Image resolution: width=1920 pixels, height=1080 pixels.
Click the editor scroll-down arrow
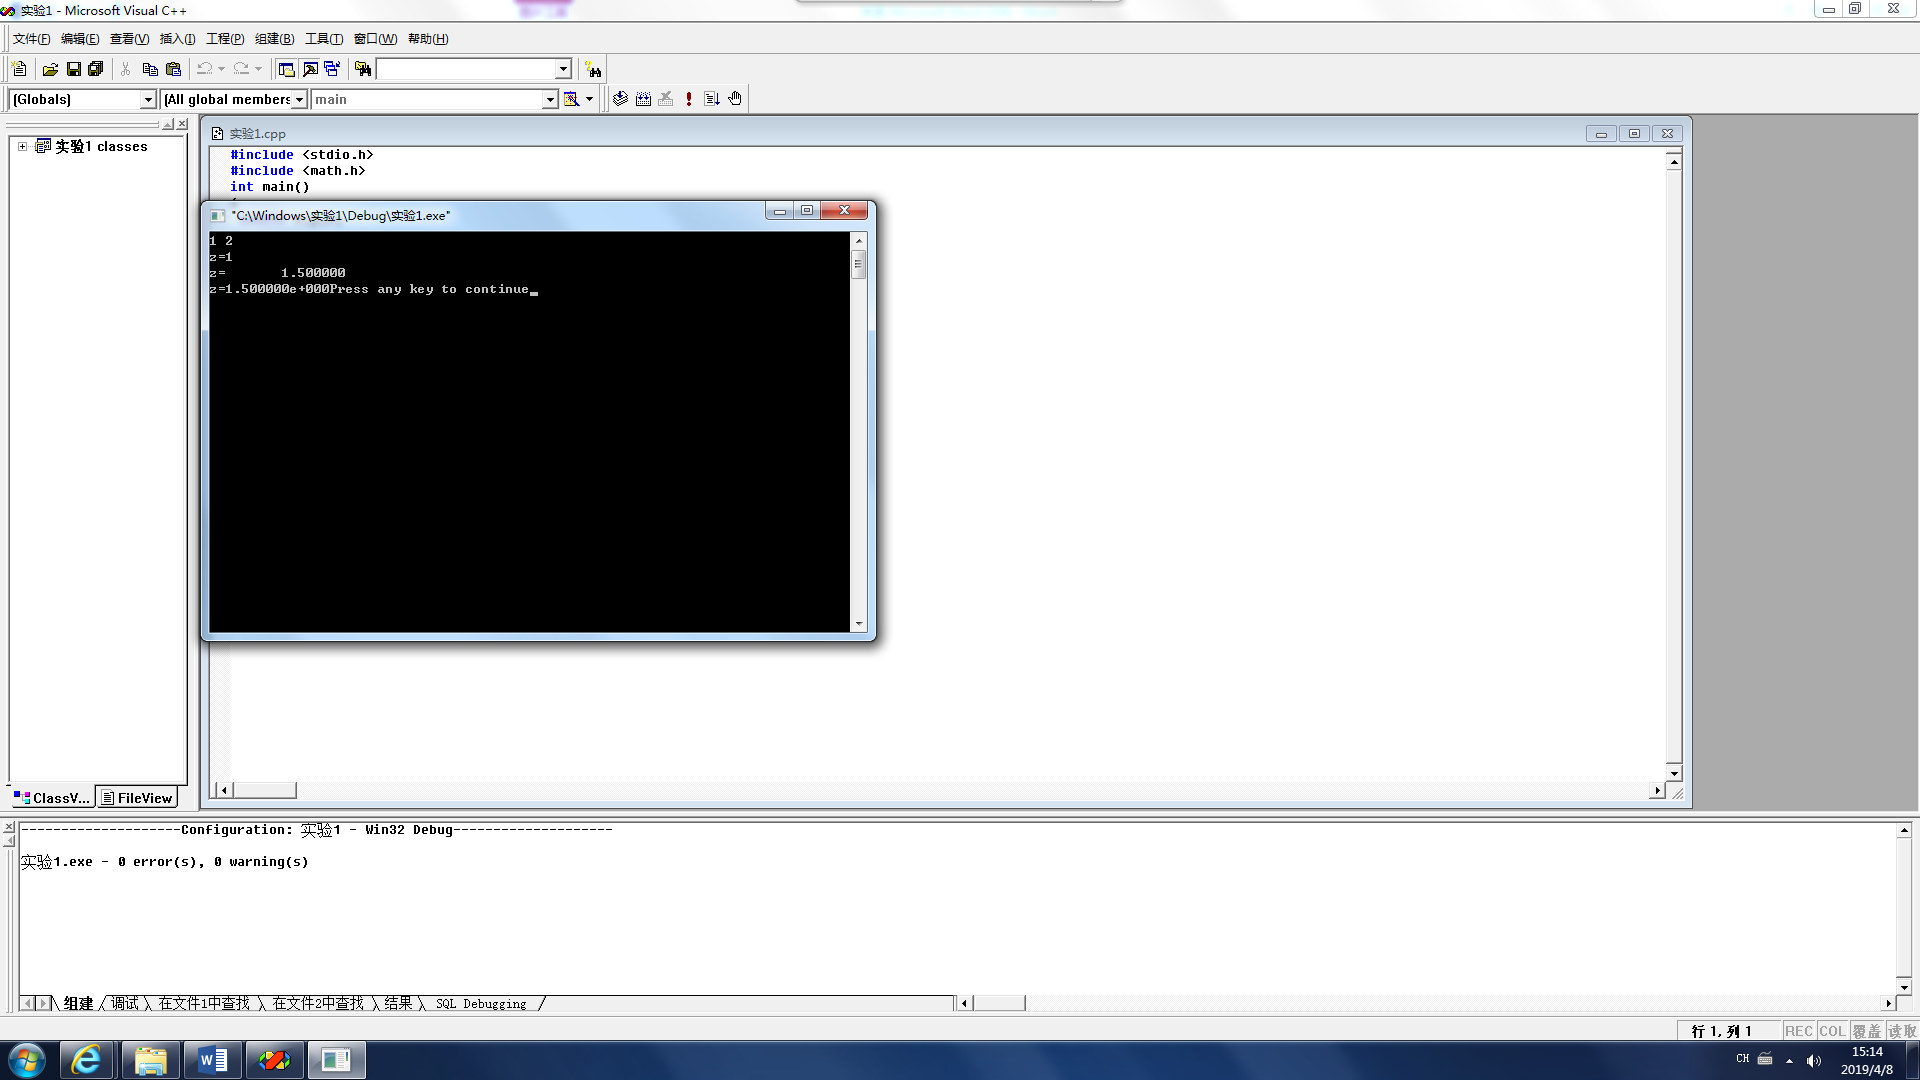(1674, 773)
